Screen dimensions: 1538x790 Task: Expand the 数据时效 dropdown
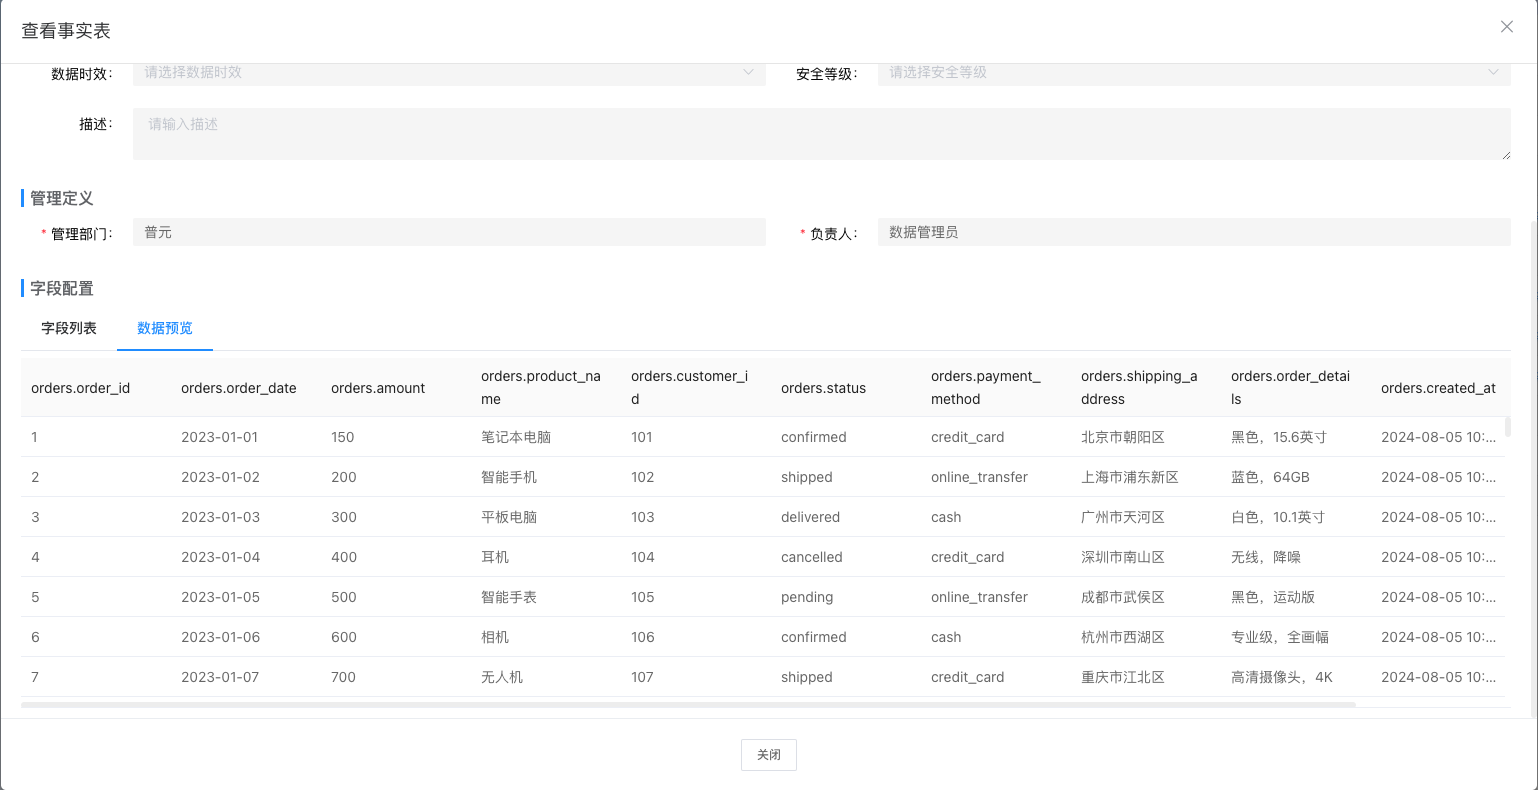(x=448, y=73)
